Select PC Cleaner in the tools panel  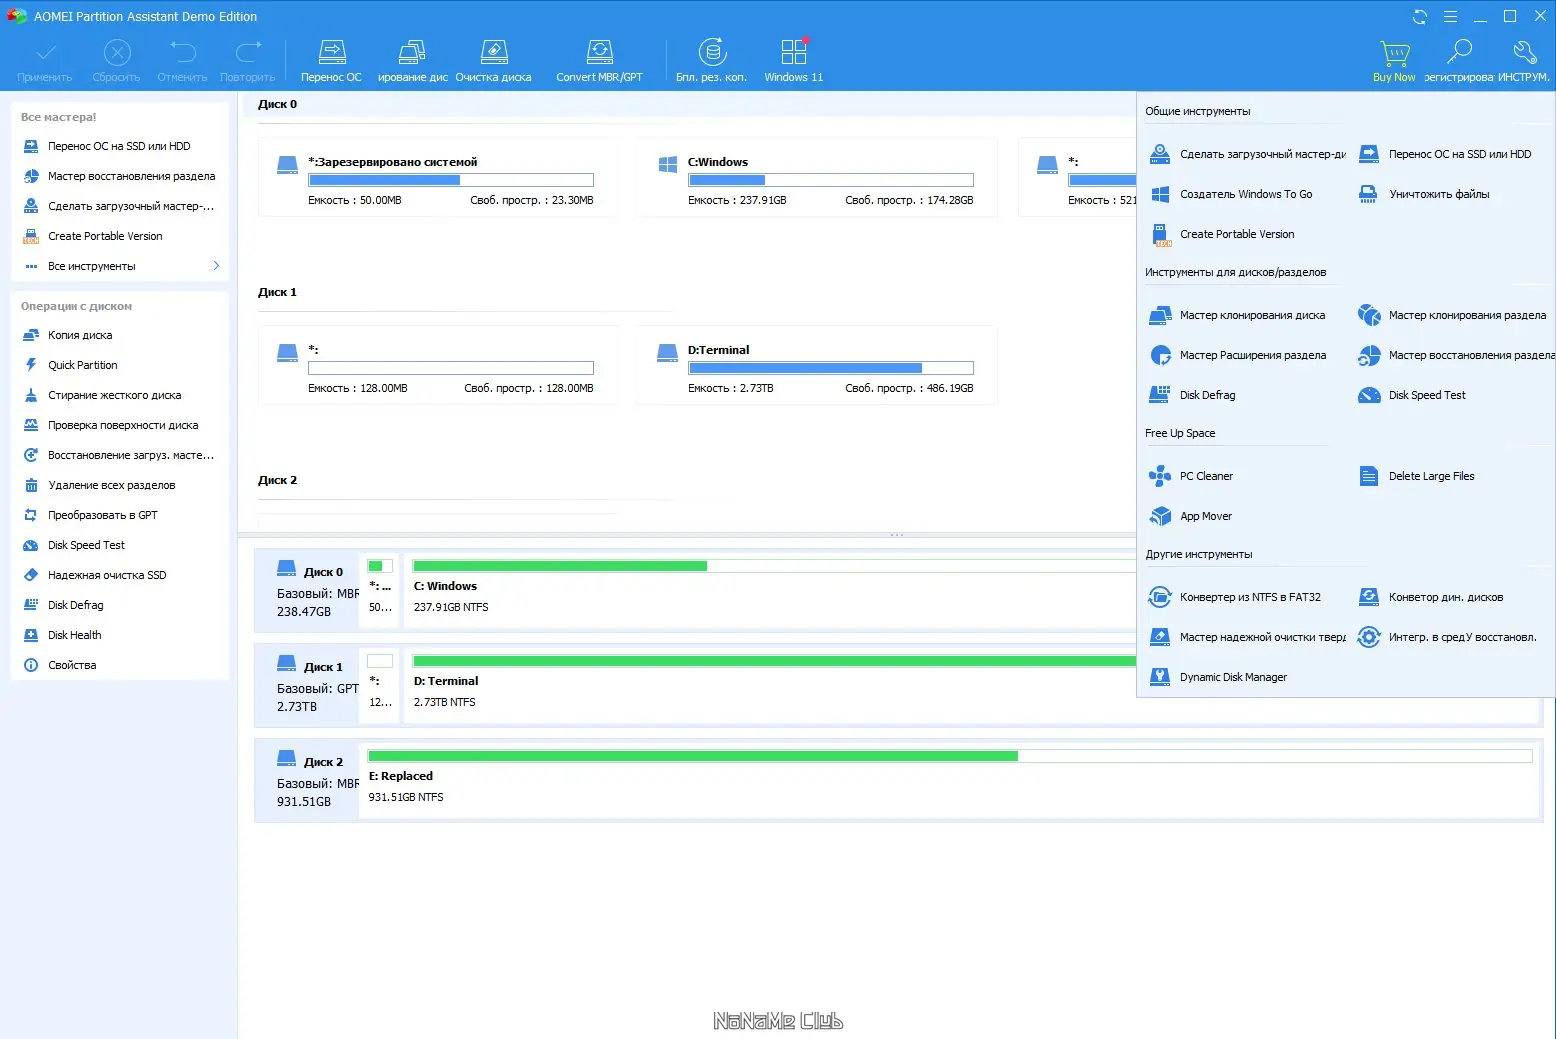point(1192,476)
